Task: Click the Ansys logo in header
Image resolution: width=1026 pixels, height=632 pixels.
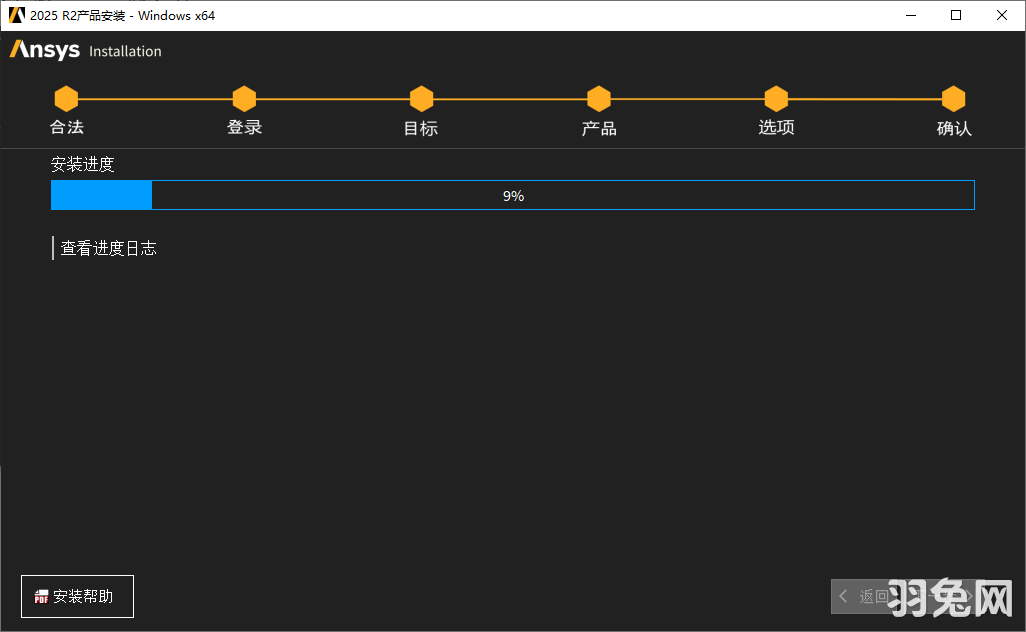Action: [45, 50]
